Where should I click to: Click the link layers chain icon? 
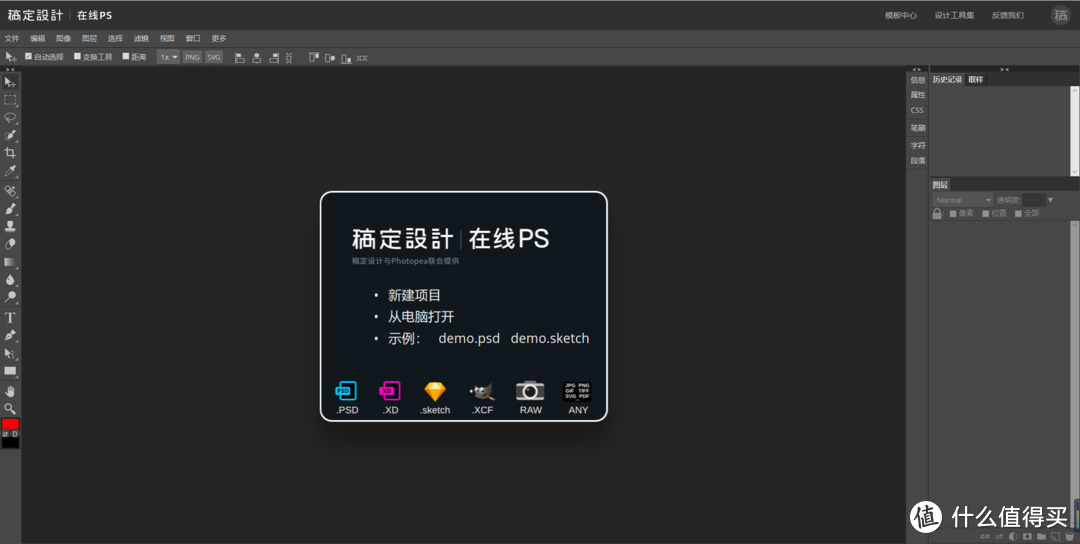click(x=985, y=536)
